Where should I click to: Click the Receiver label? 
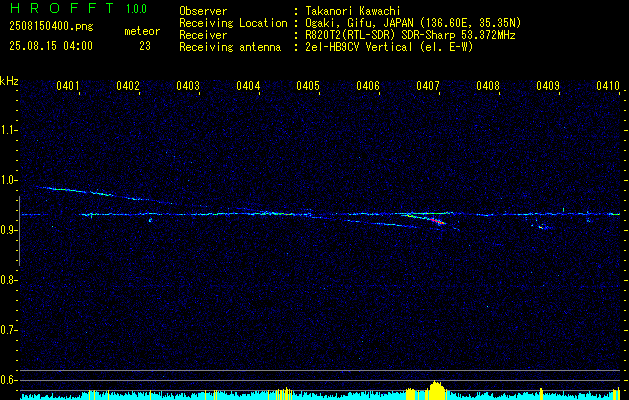pos(203,35)
